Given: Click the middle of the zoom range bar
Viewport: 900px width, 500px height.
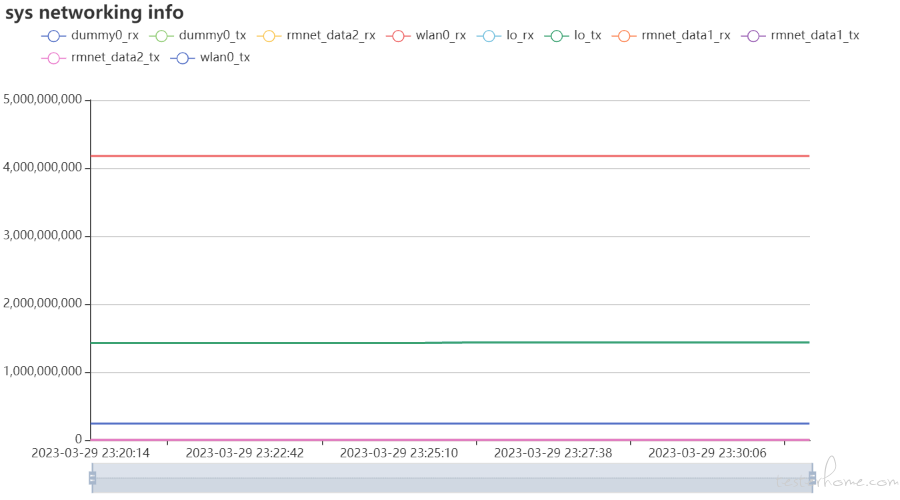Looking at the screenshot, I should coord(452,478).
